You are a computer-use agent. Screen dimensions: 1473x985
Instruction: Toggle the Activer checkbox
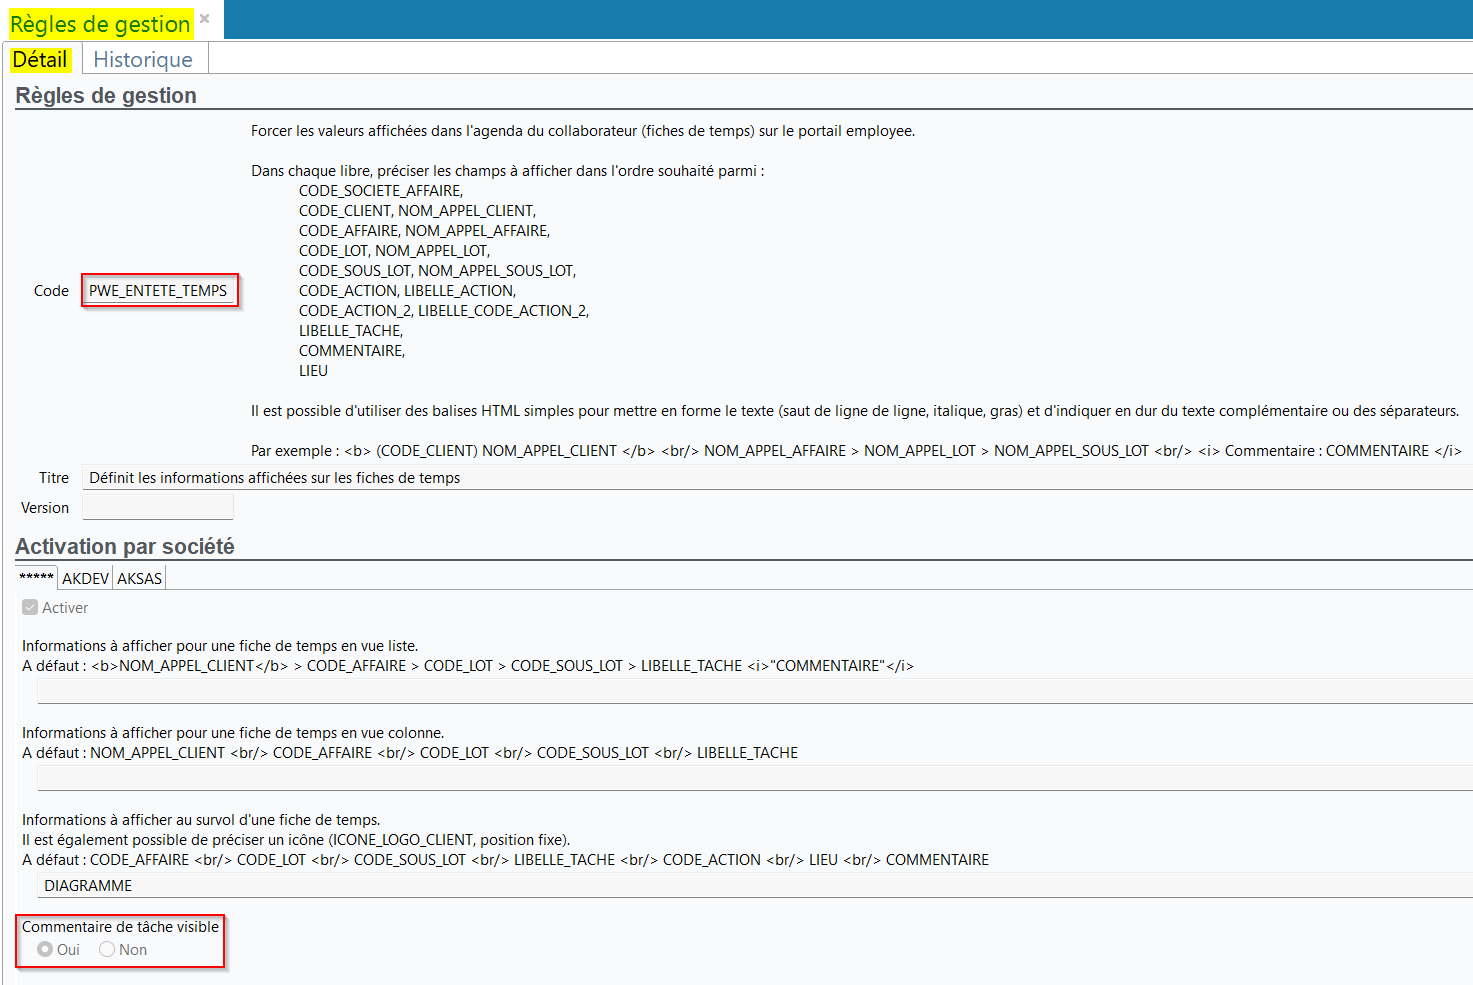coord(30,608)
